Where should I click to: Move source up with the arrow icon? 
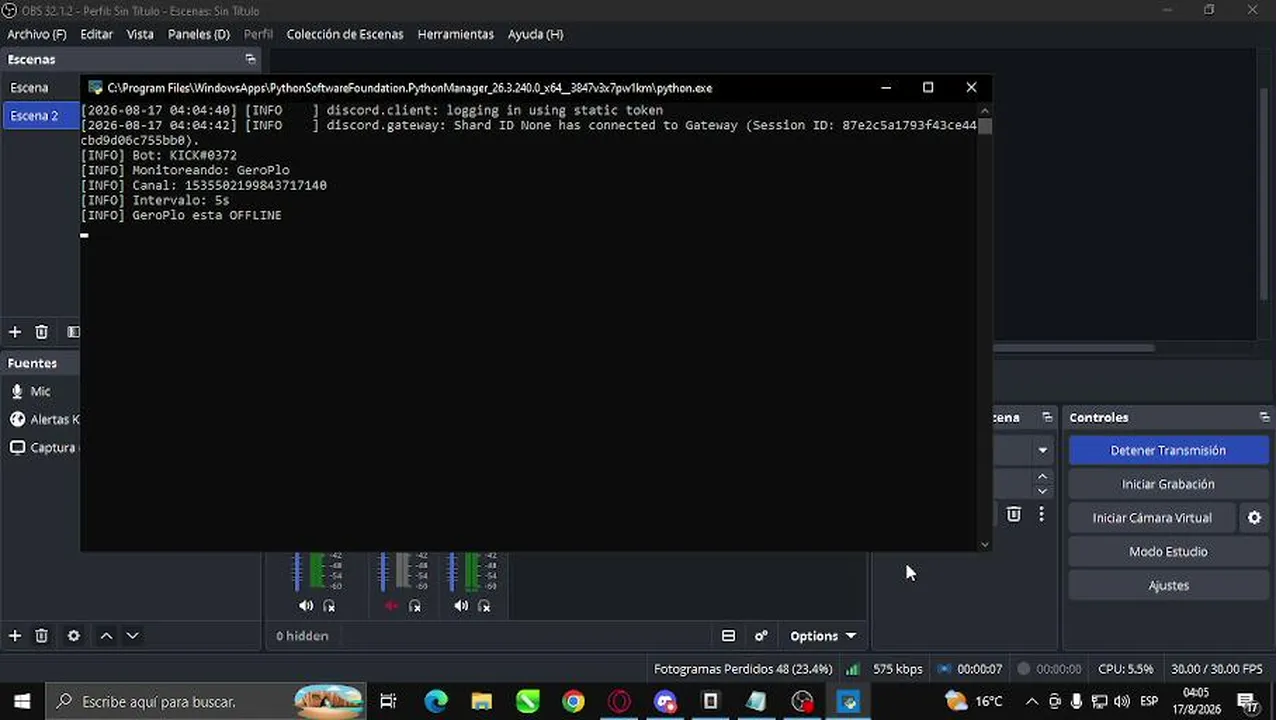(106, 636)
